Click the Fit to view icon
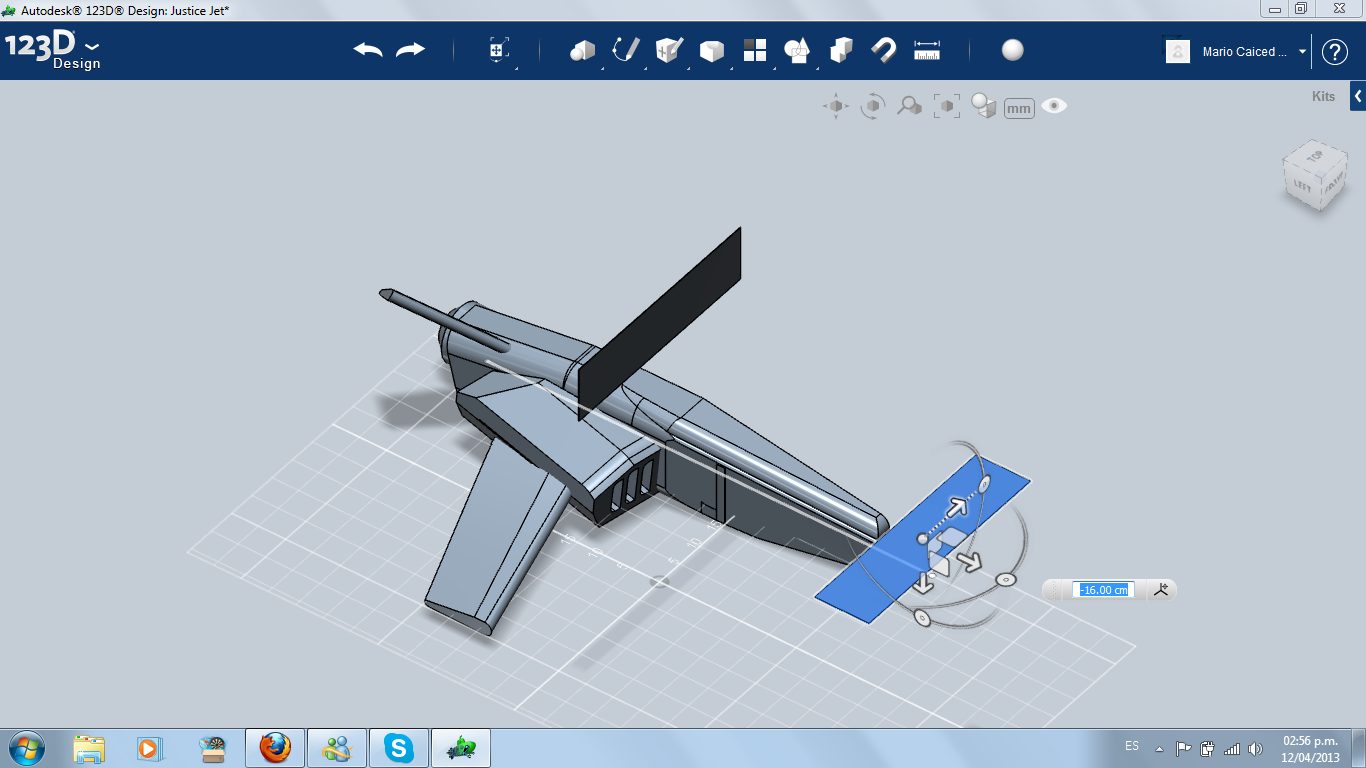The height and width of the screenshot is (768, 1366). coord(947,106)
